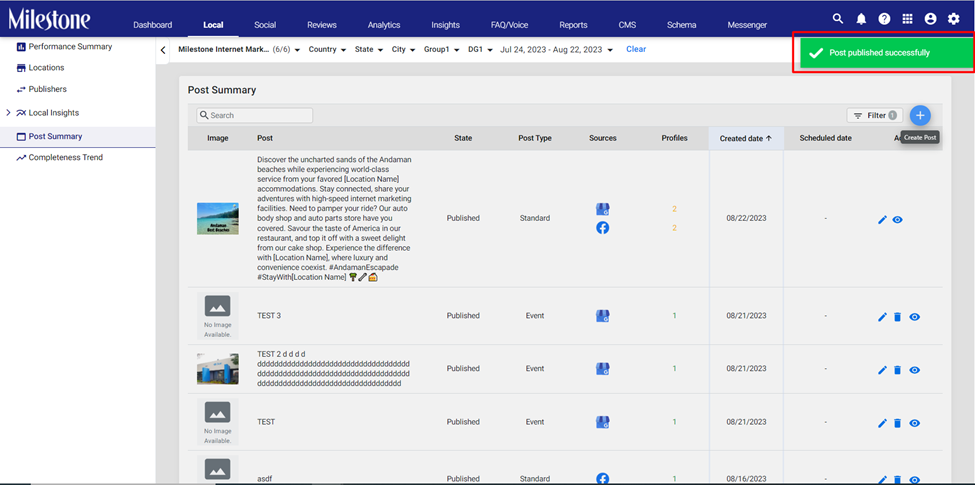View the TEST post via eye icon
This screenshot has height=485, width=975.
[915, 423]
